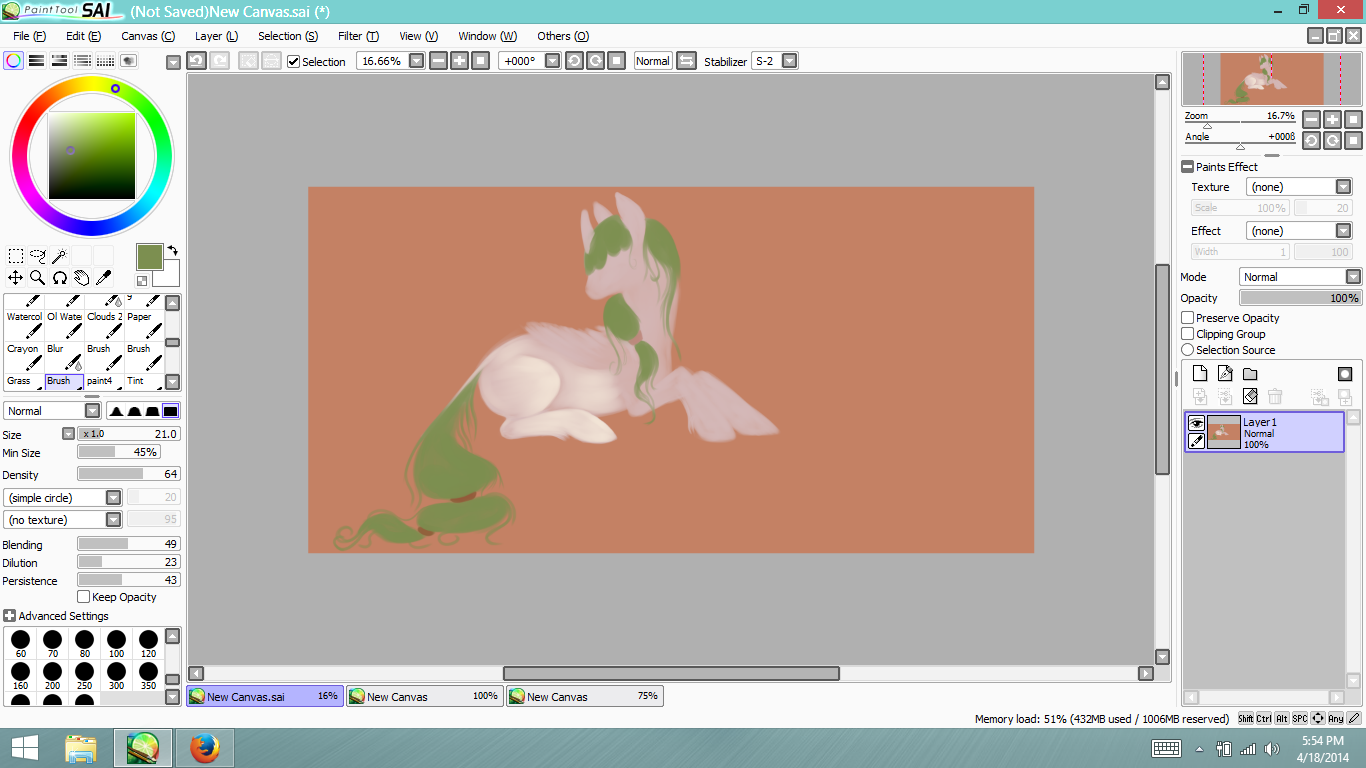Viewport: 1366px width, 768px height.
Task: Open the layer blending Mode dropdown
Action: [1352, 277]
